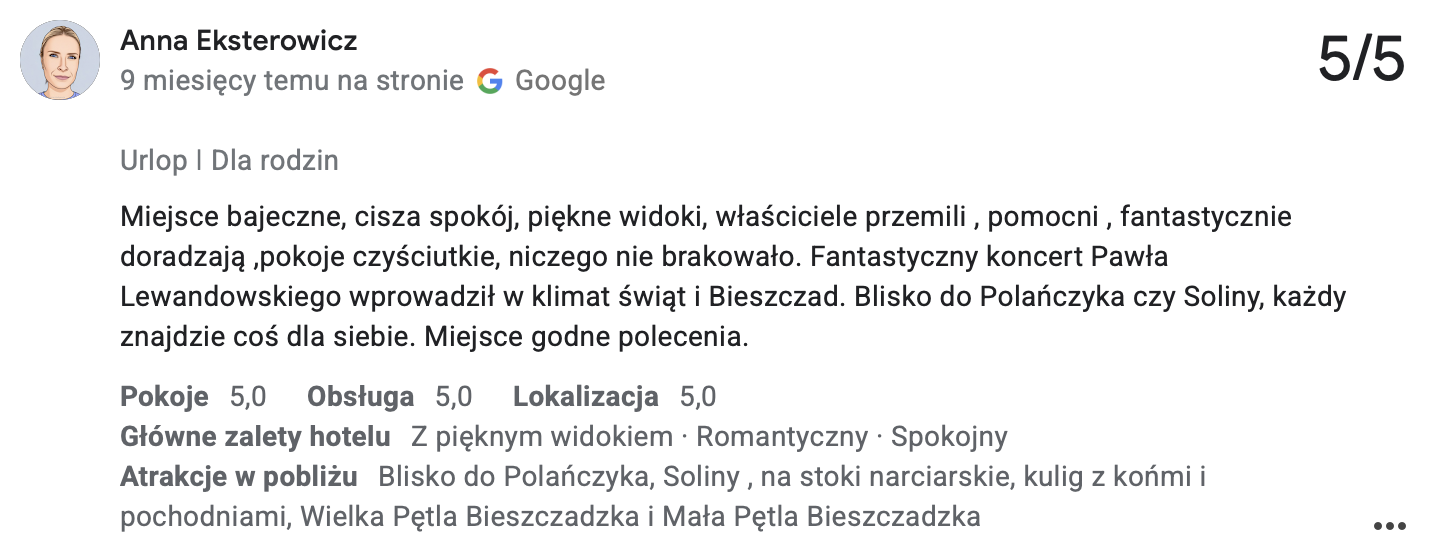
Task: Click the Pokoje rating label
Action: coord(164,397)
